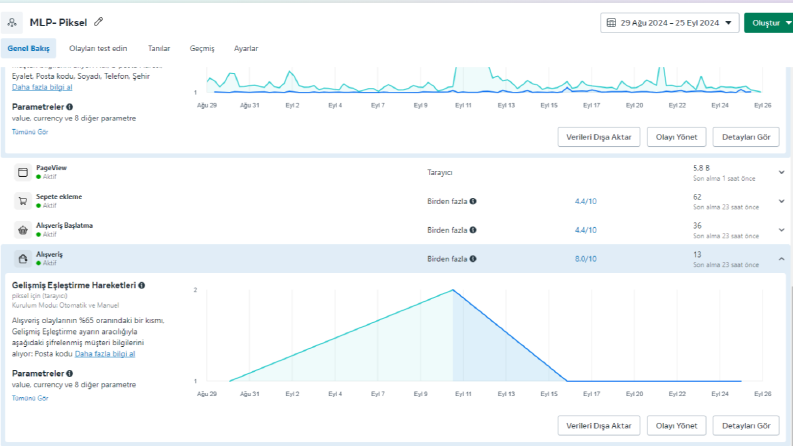
Task: Expand the PageView event row chevron
Action: pyautogui.click(x=781, y=172)
